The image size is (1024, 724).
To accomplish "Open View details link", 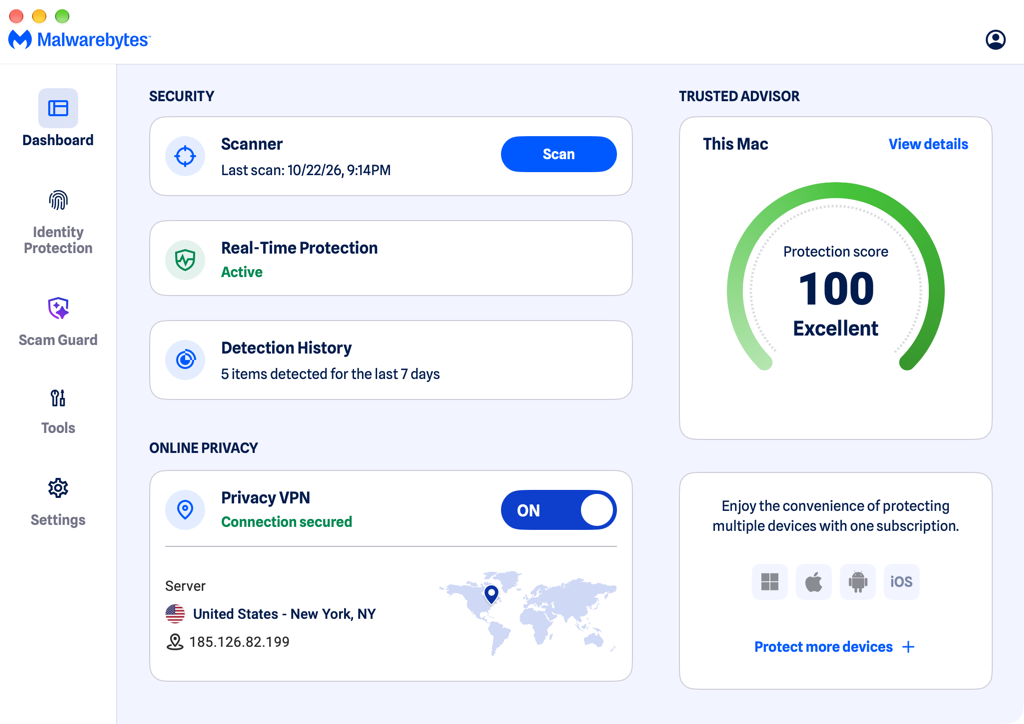I will (x=928, y=144).
